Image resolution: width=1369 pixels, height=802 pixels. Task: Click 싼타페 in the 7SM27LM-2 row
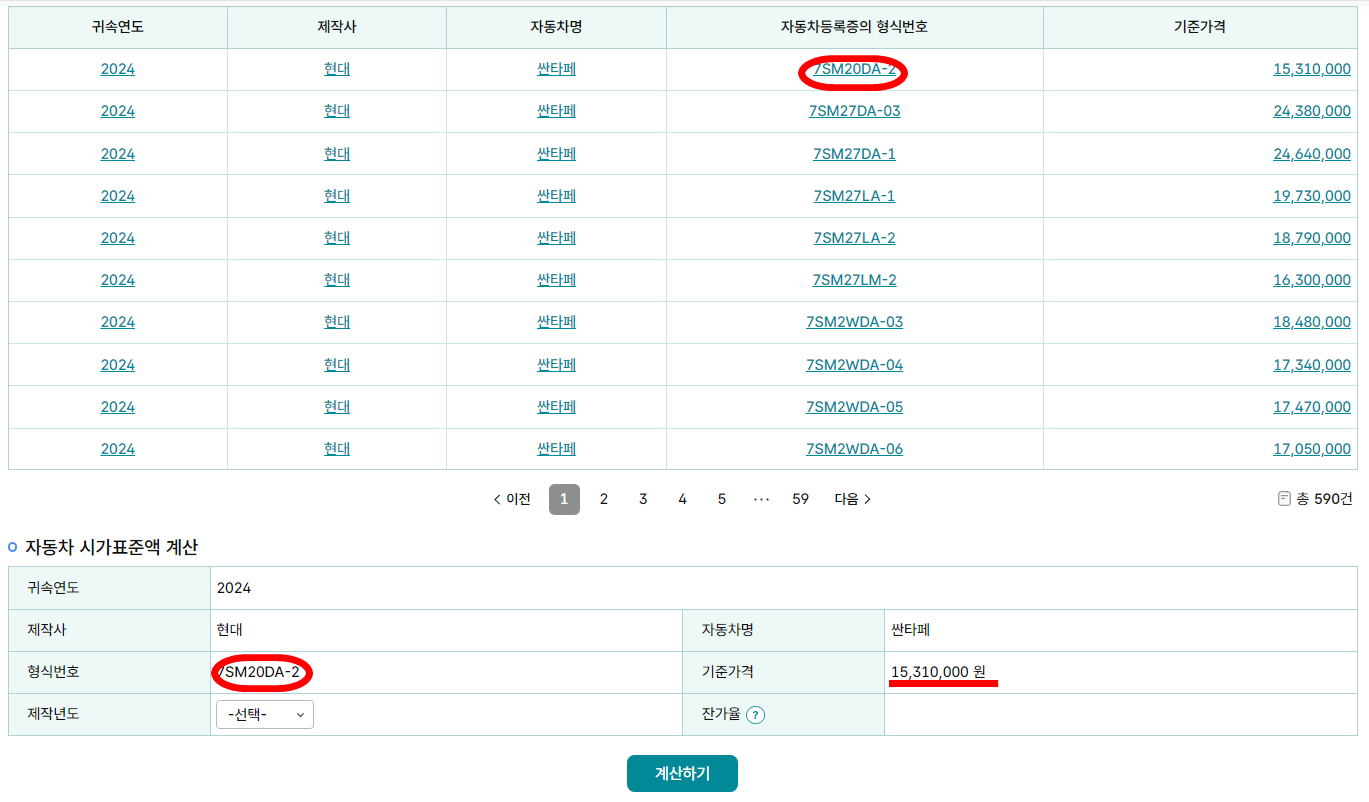click(x=556, y=280)
